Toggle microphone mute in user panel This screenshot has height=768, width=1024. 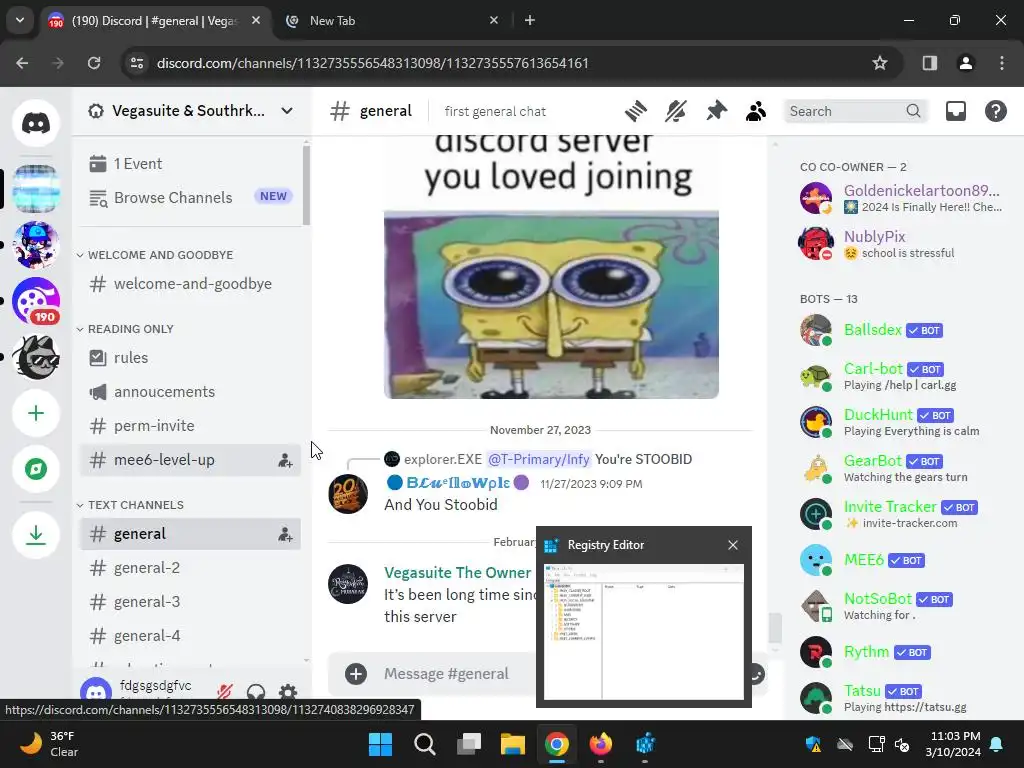tap(225, 692)
